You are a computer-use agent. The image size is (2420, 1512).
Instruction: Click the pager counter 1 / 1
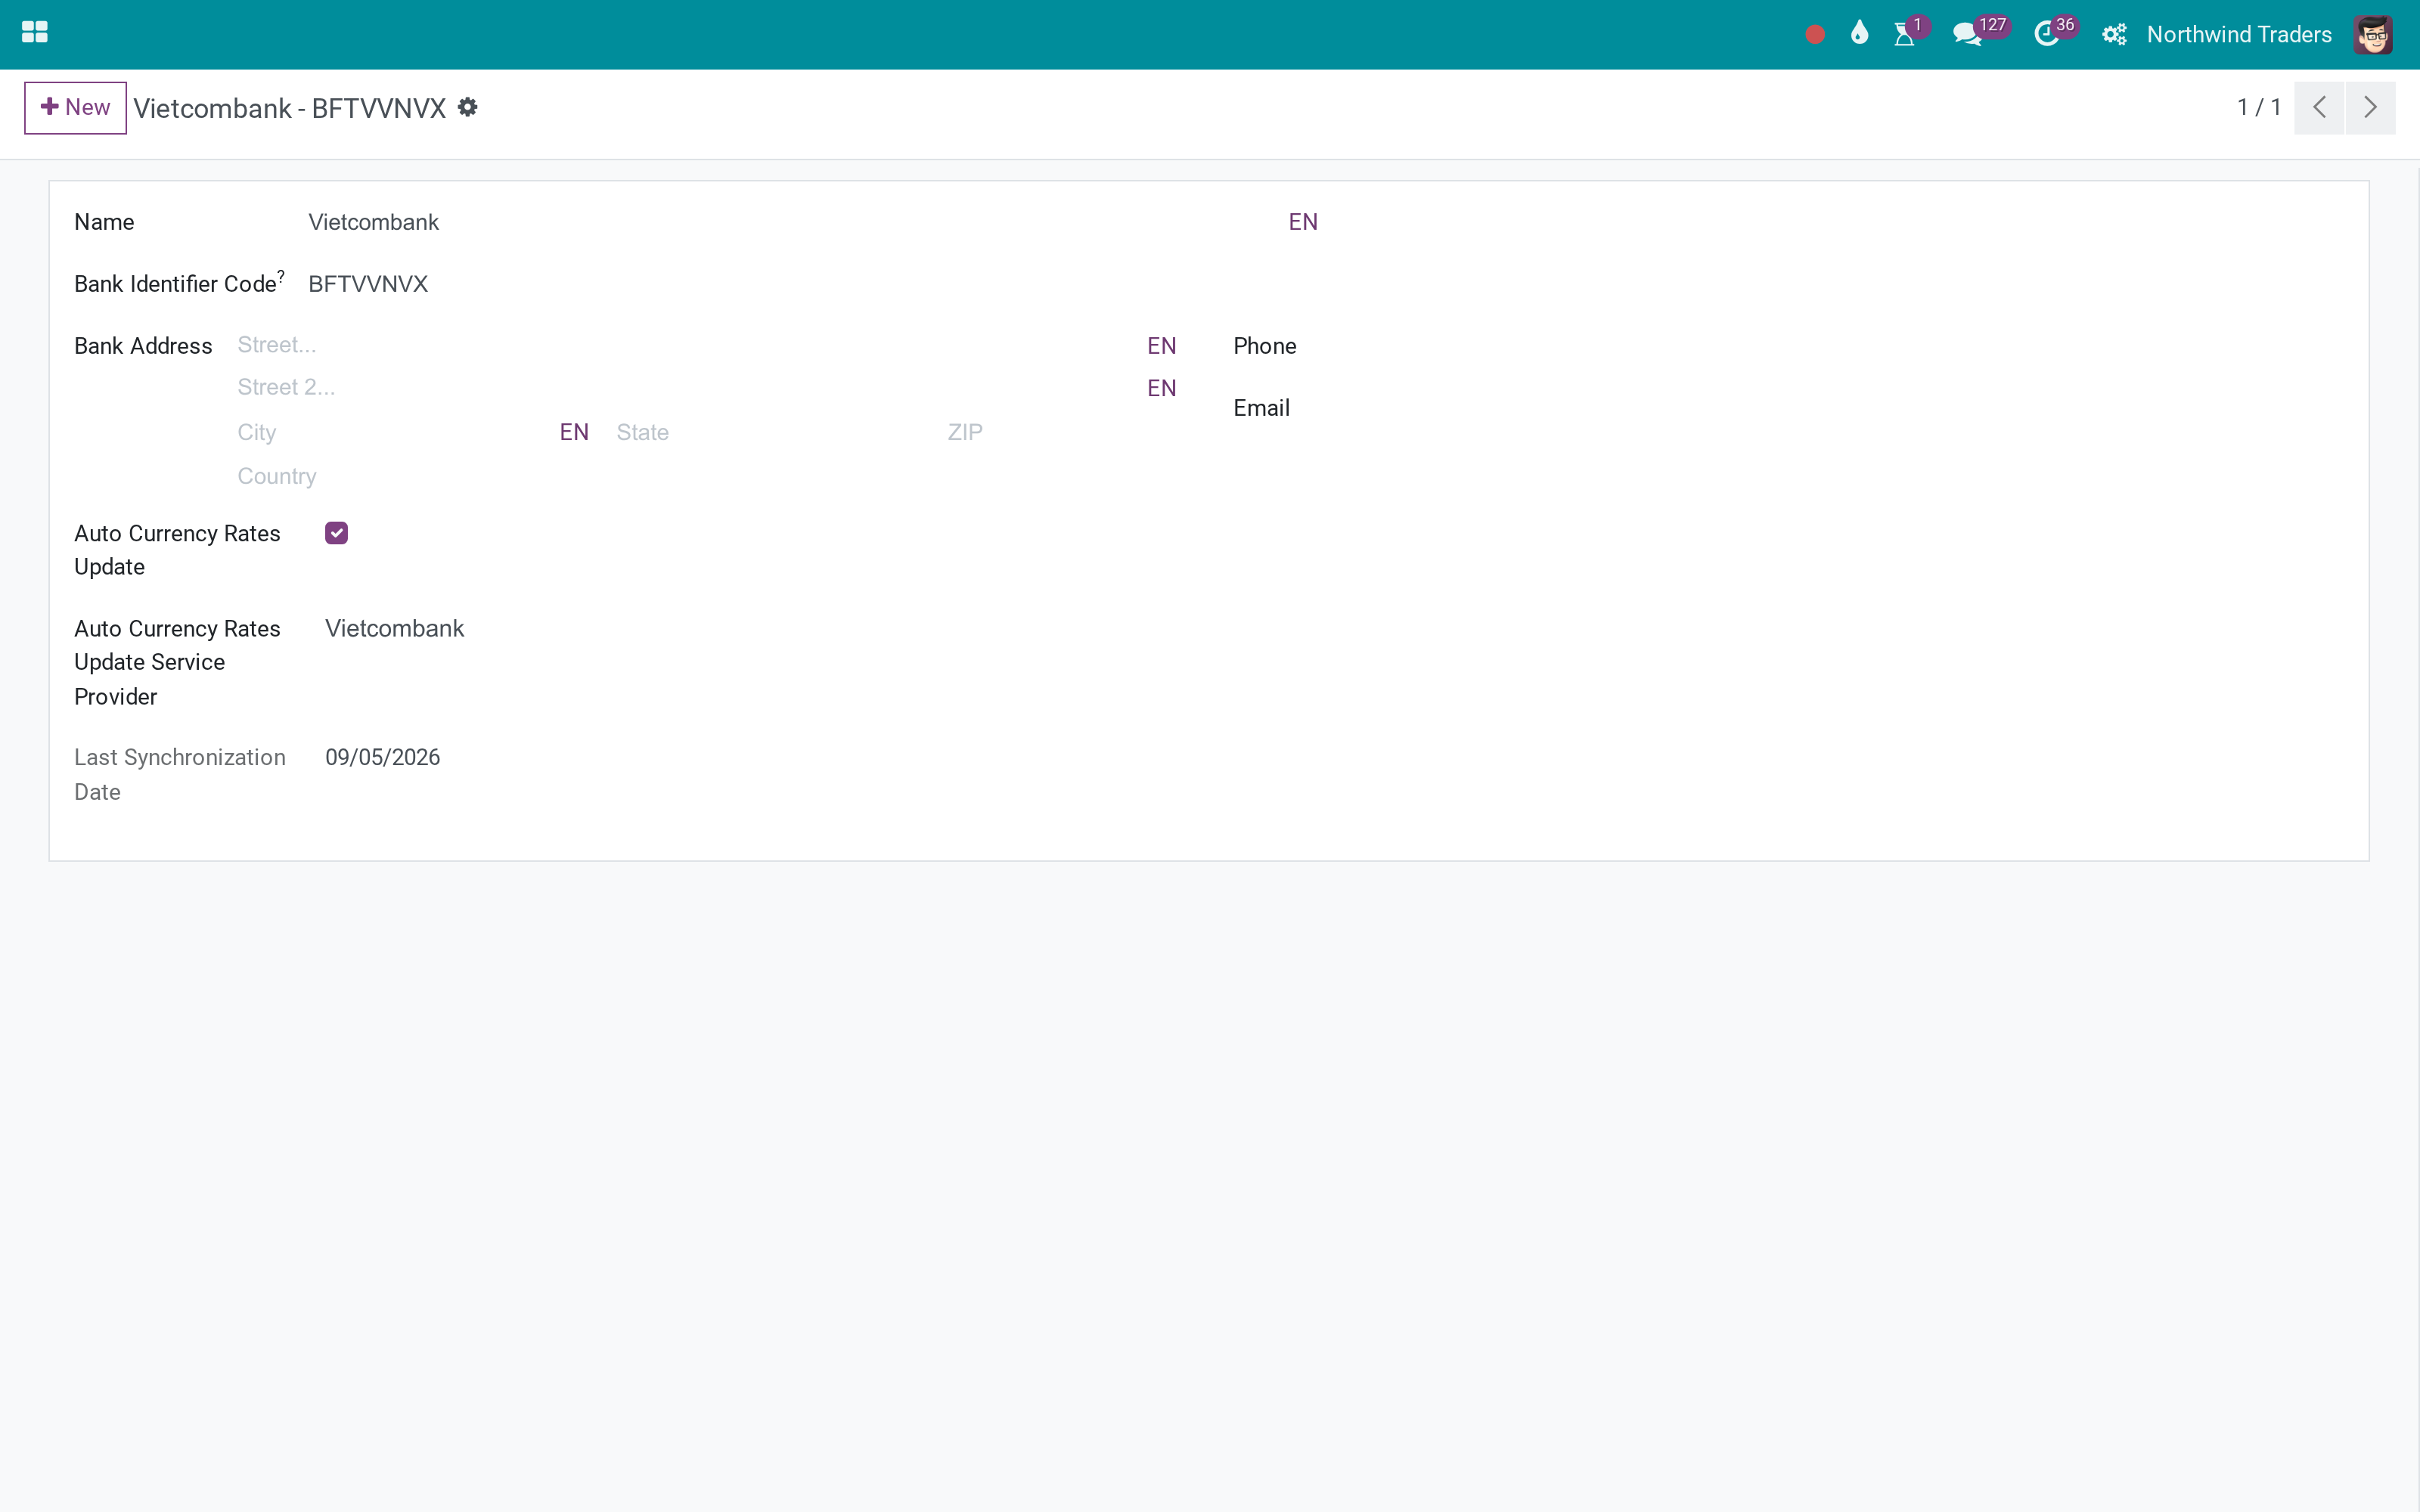click(x=2259, y=107)
